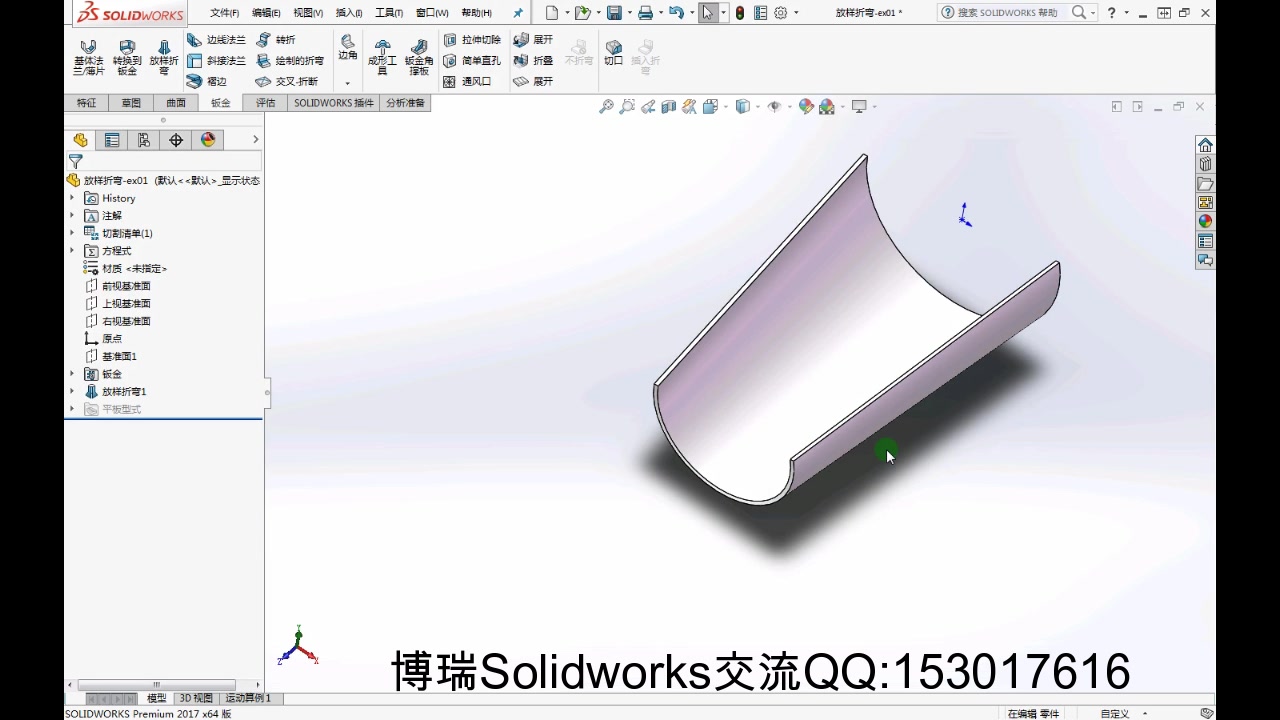Click the Rebuild traffic light icon
This screenshot has width=1280, height=720.
point(740,13)
